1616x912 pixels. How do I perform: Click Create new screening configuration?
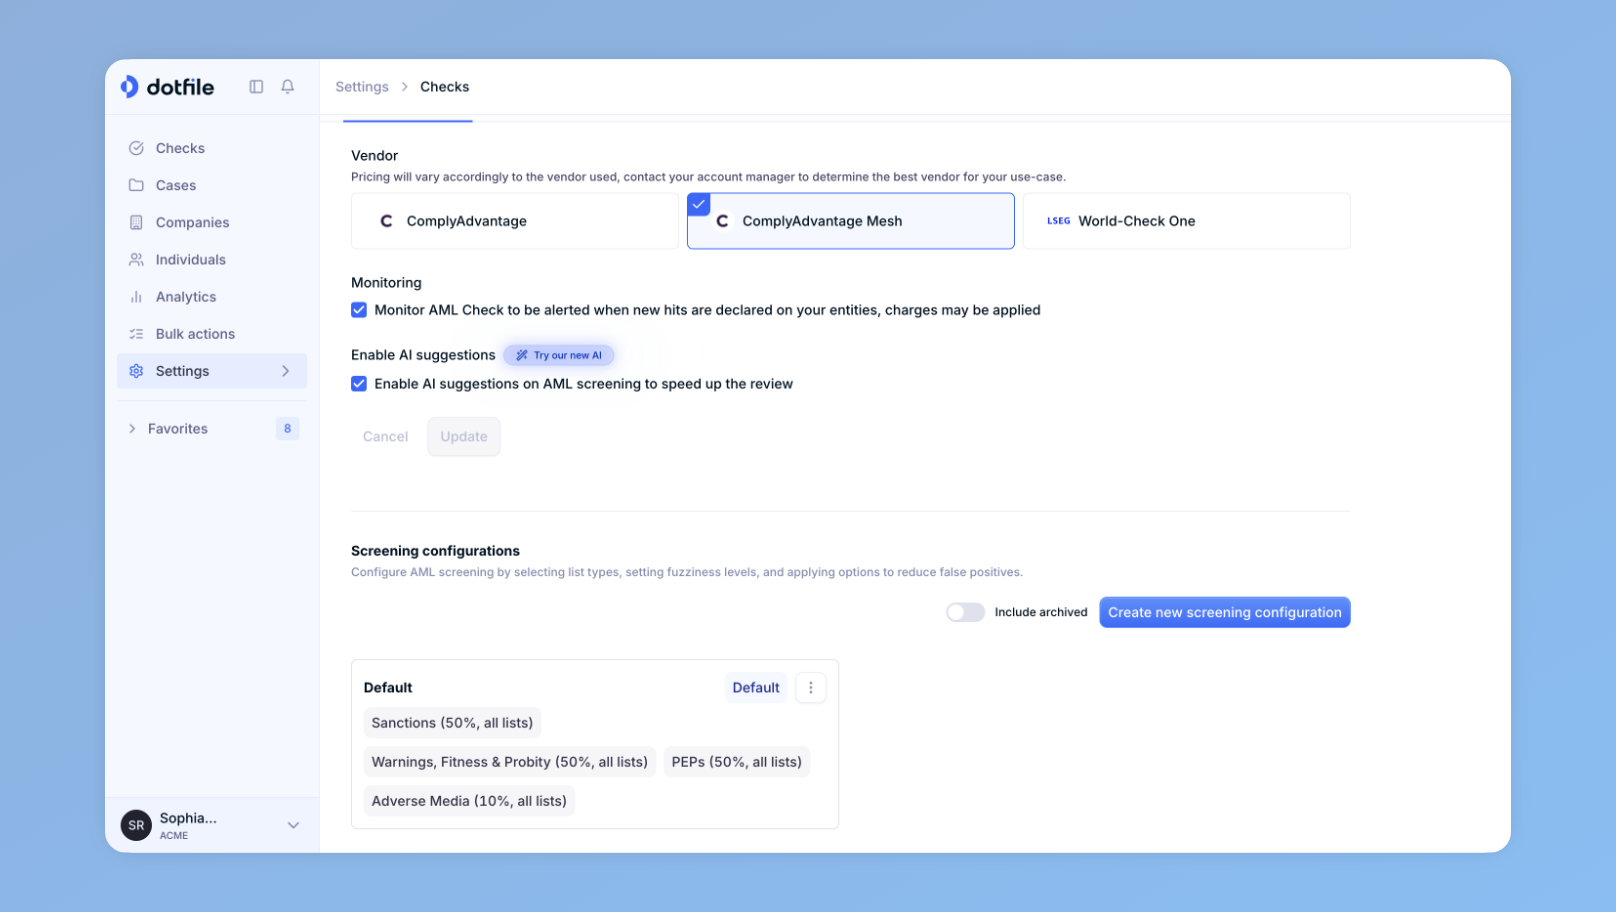point(1225,612)
